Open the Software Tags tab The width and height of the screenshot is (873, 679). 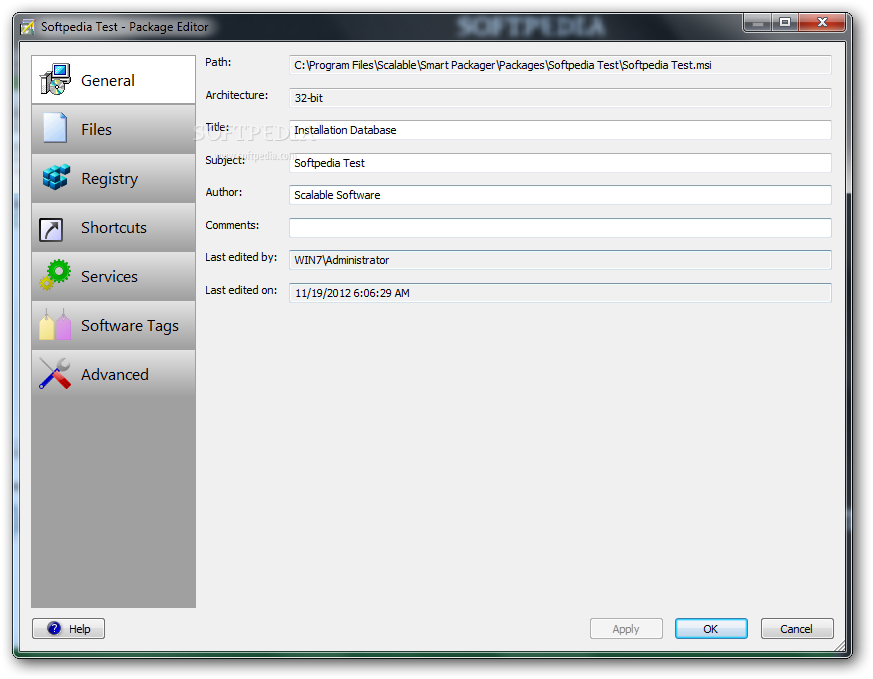114,325
